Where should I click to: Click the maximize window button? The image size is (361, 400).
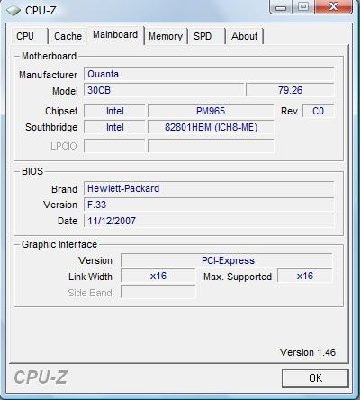pos(303,7)
